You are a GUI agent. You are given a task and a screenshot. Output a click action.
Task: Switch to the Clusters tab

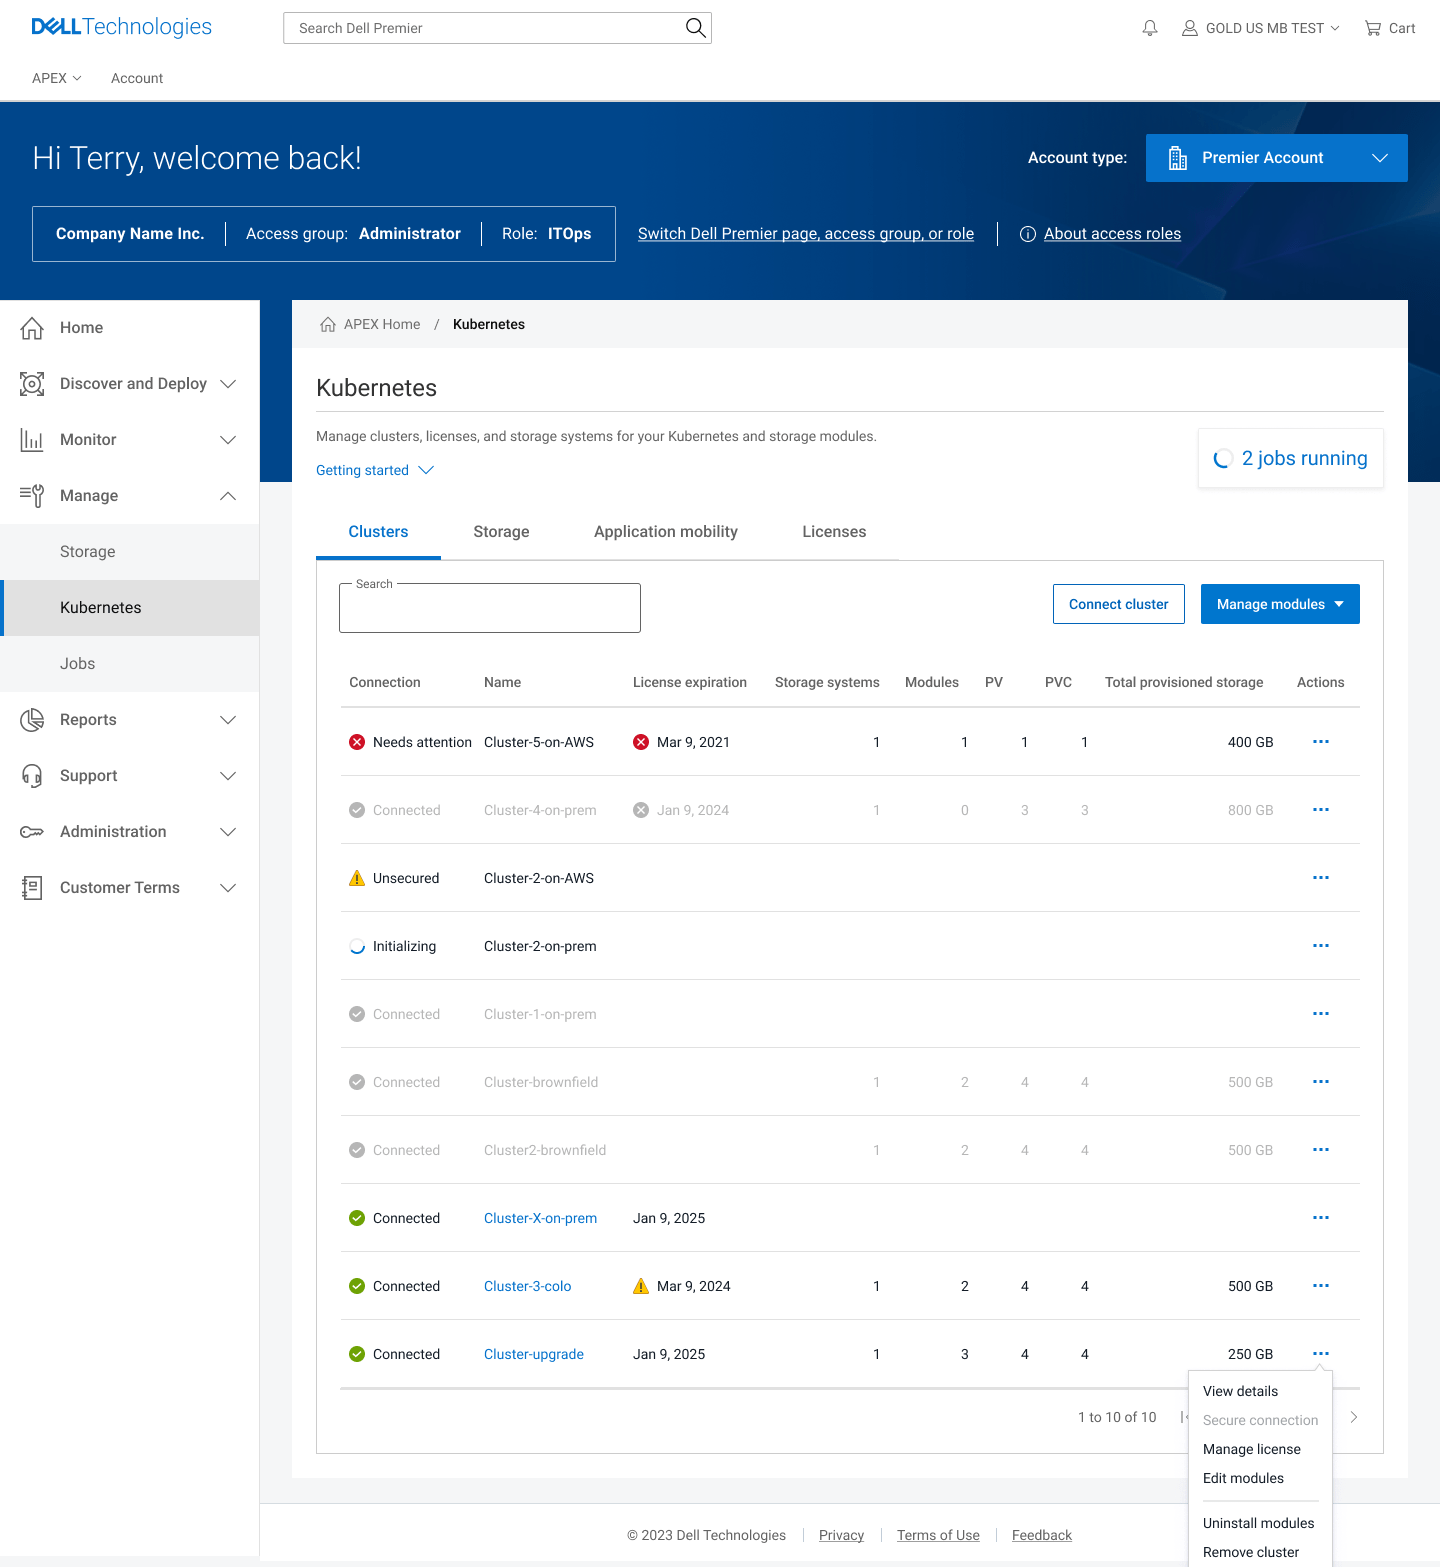click(378, 532)
